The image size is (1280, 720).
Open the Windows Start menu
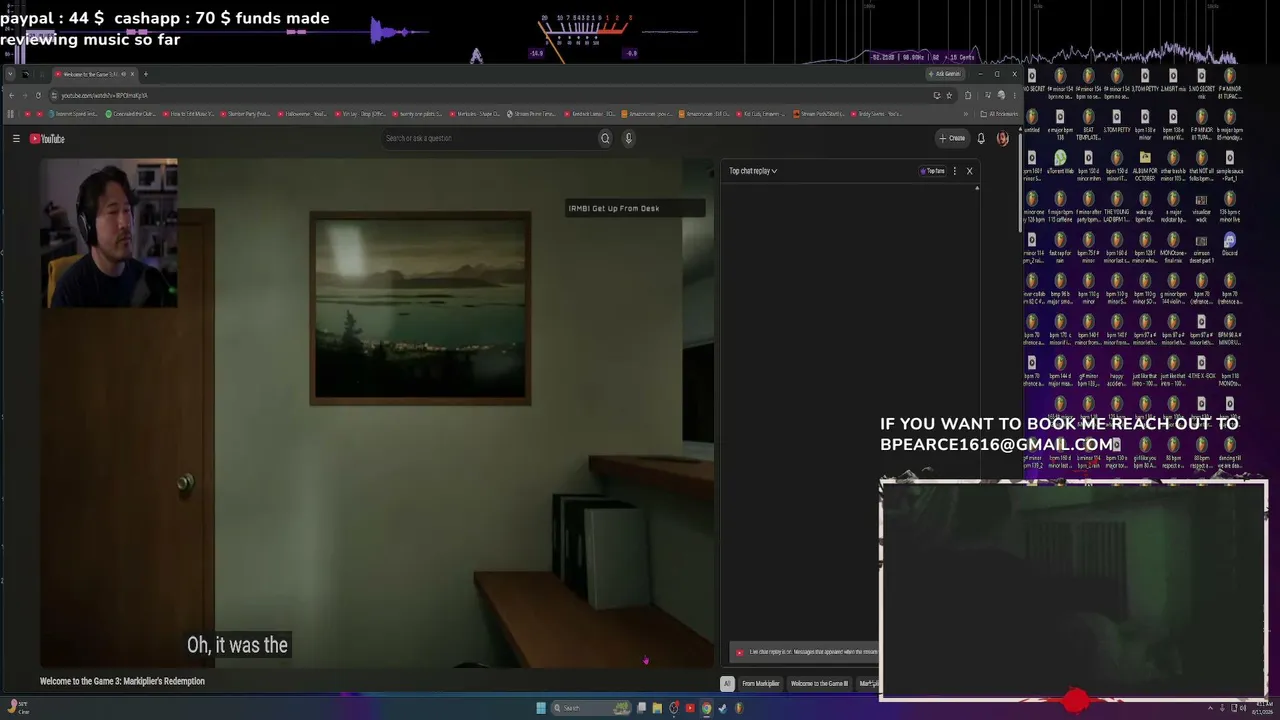541,708
